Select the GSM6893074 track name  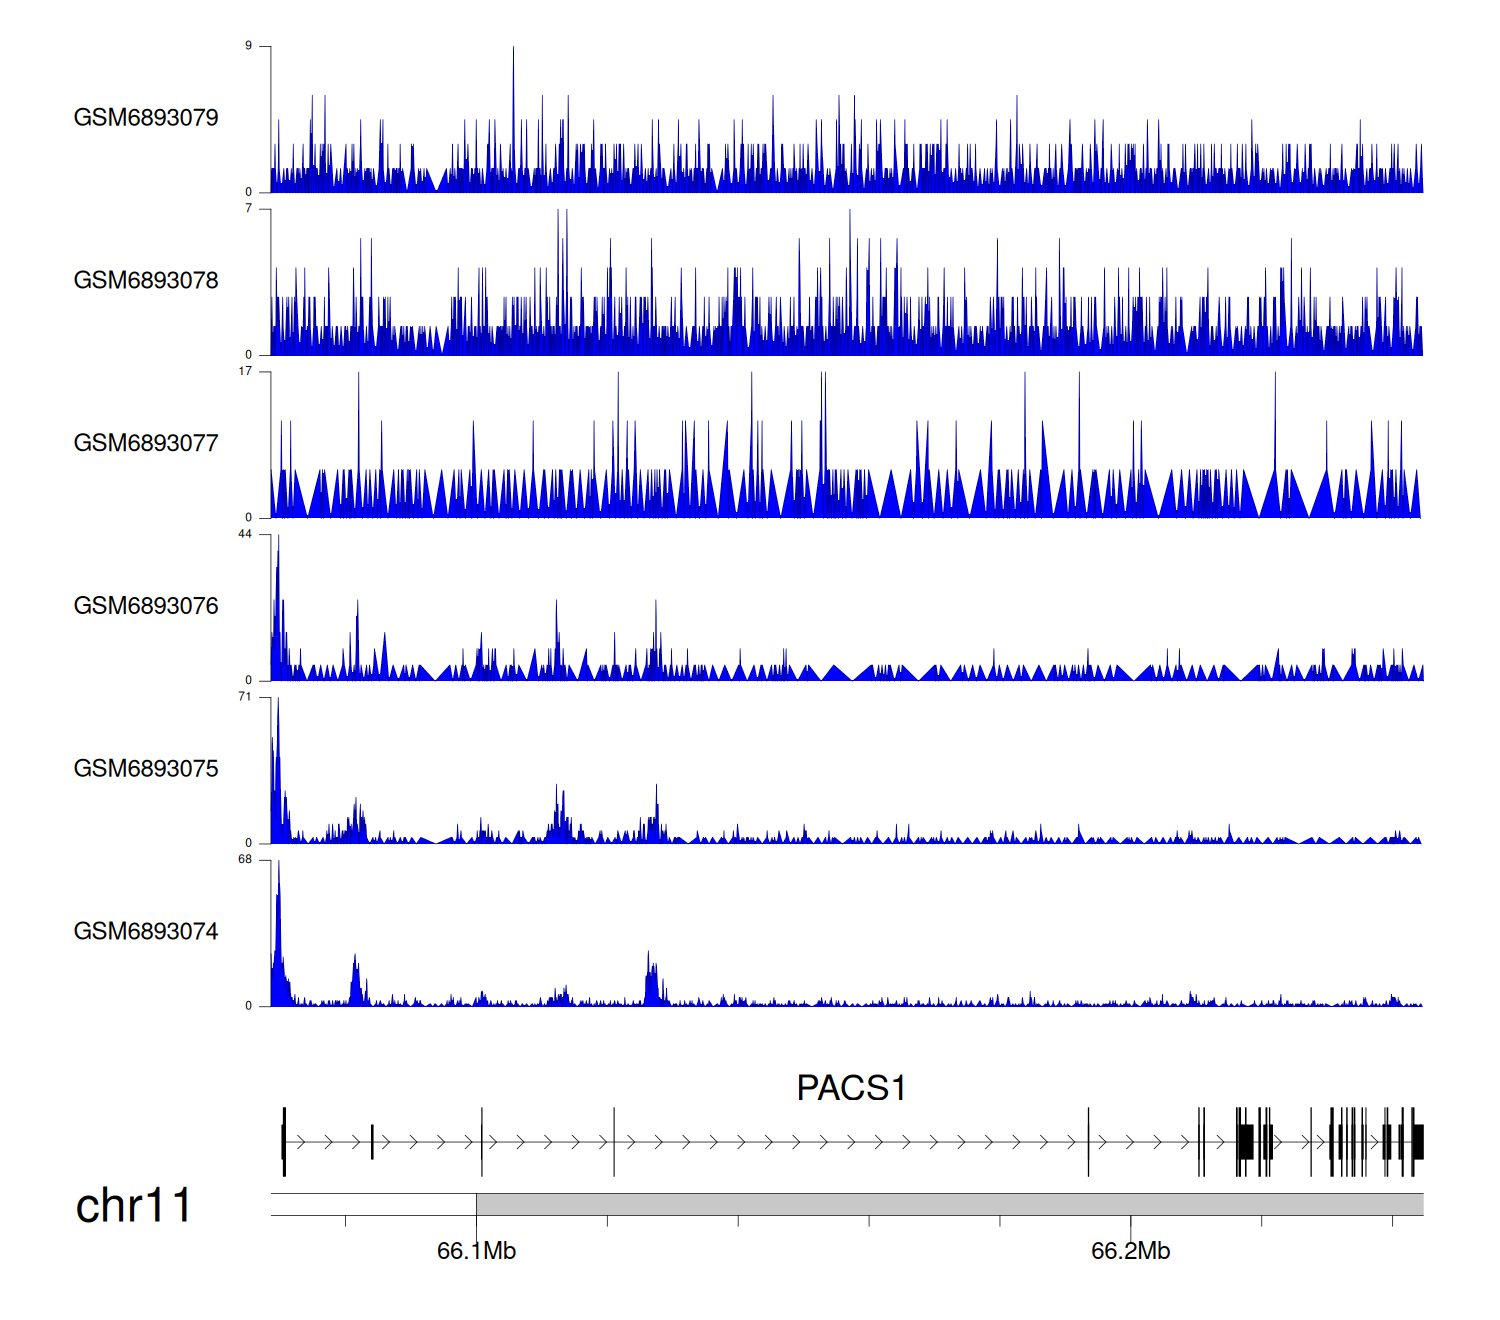tap(146, 932)
